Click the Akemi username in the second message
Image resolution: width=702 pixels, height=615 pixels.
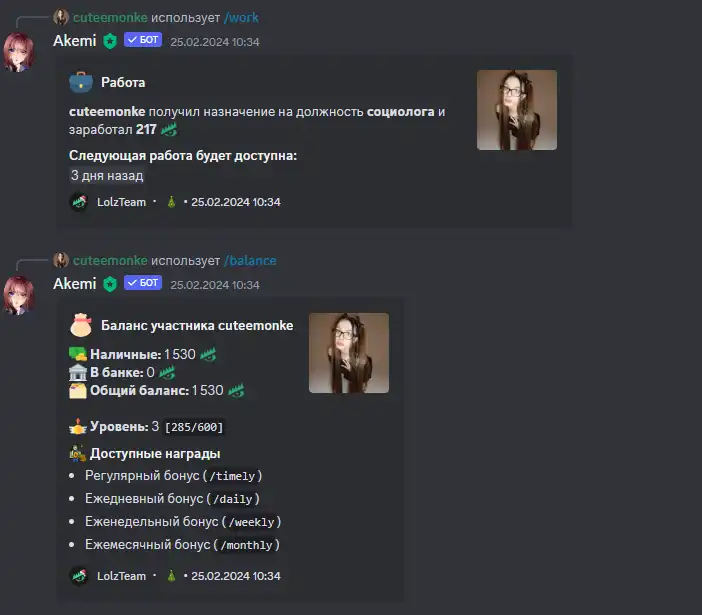pyautogui.click(x=75, y=284)
